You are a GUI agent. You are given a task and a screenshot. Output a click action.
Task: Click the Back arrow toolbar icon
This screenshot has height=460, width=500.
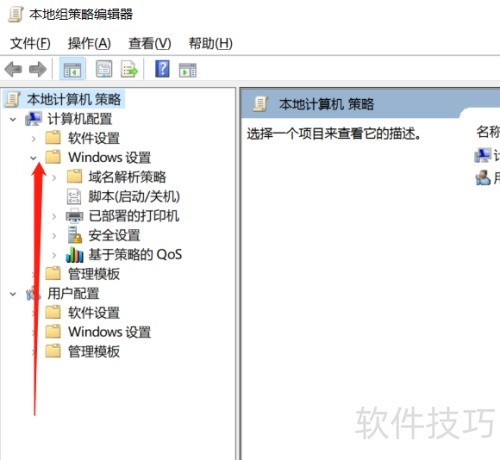pos(13,69)
